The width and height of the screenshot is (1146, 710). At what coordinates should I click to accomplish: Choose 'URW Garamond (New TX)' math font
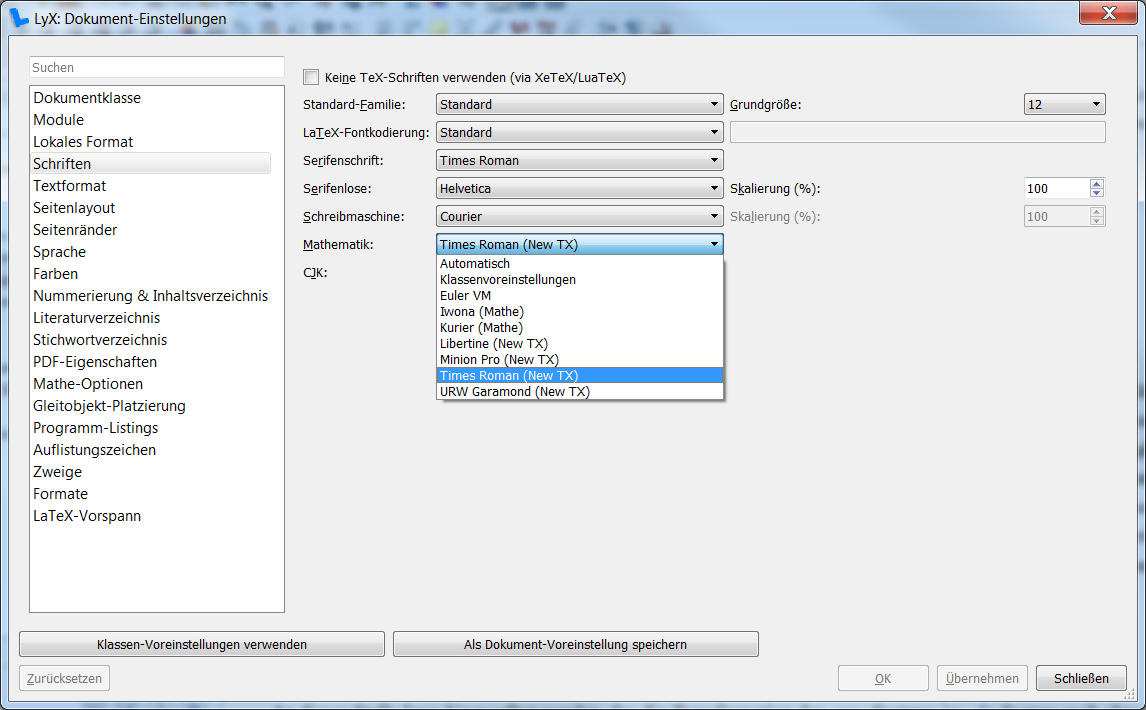(580, 392)
